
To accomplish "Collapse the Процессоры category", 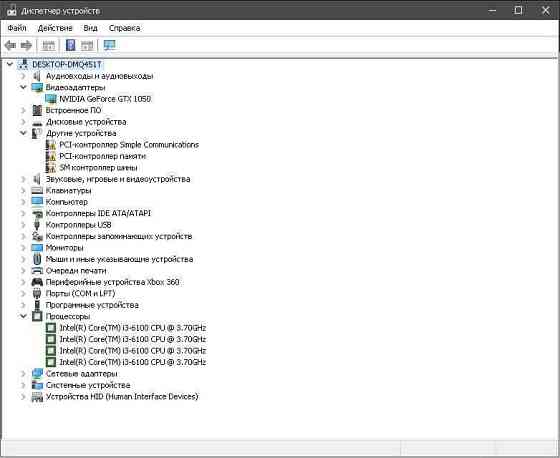I will tap(23, 316).
